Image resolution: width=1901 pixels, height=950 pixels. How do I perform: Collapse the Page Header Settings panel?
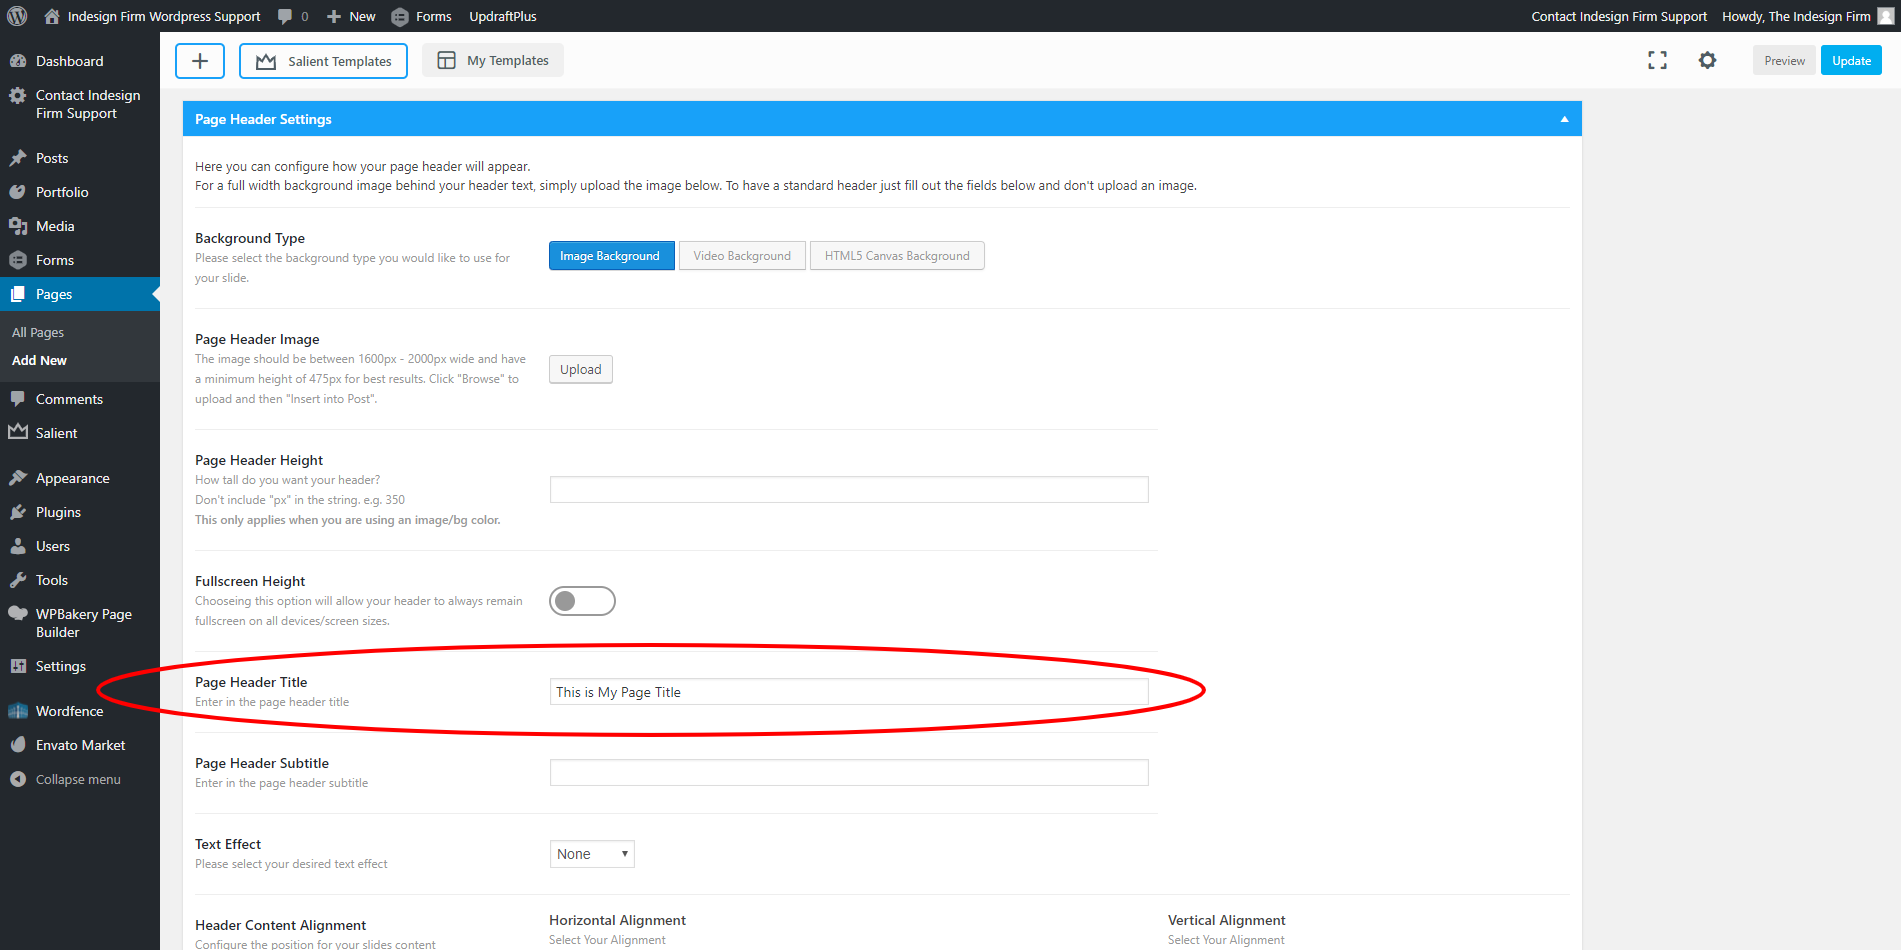pyautogui.click(x=1564, y=119)
